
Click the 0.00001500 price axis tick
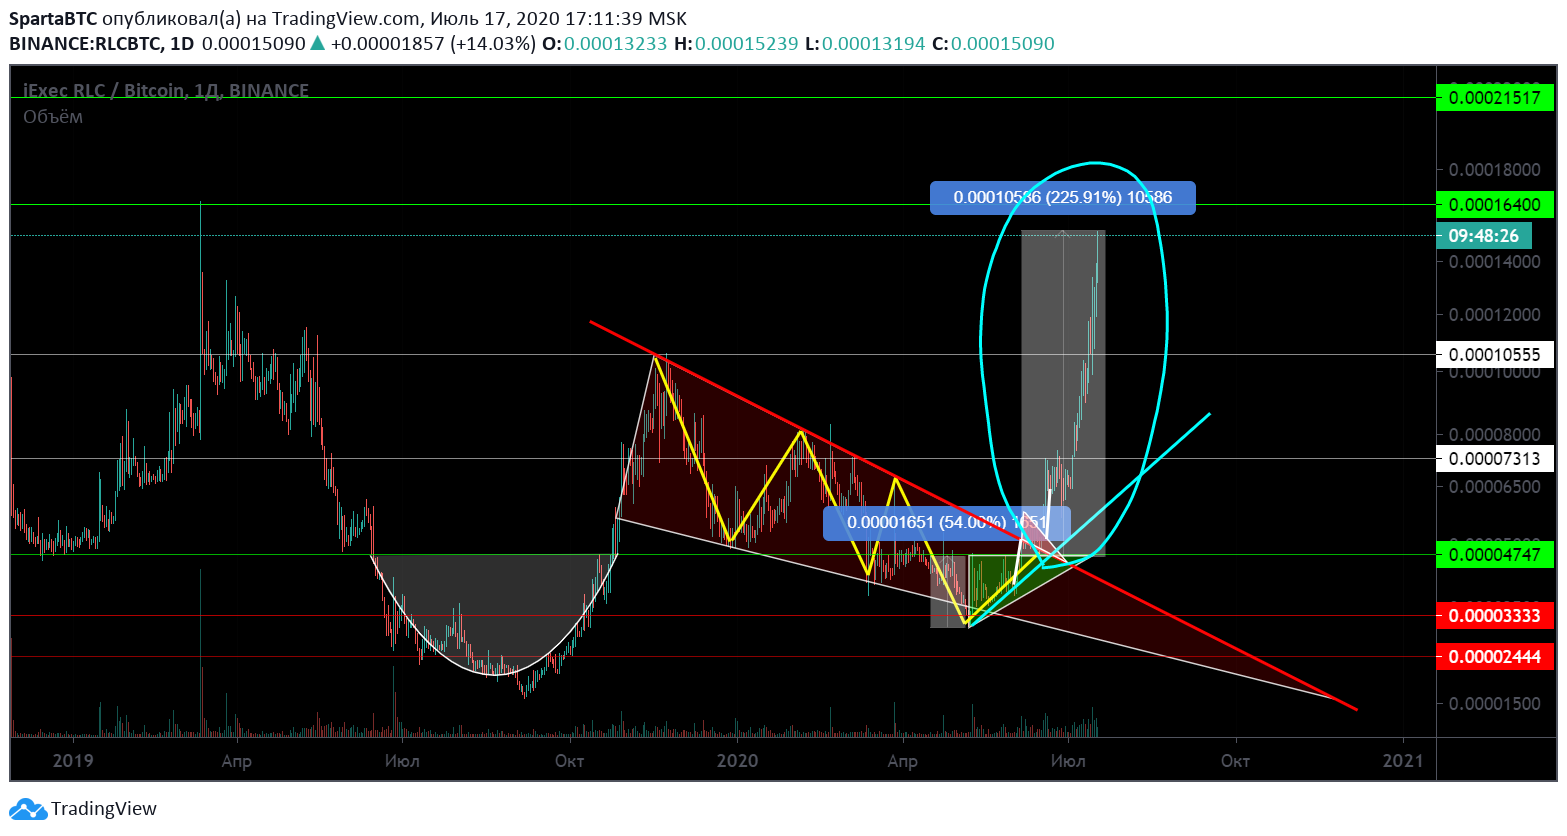pyautogui.click(x=1494, y=704)
